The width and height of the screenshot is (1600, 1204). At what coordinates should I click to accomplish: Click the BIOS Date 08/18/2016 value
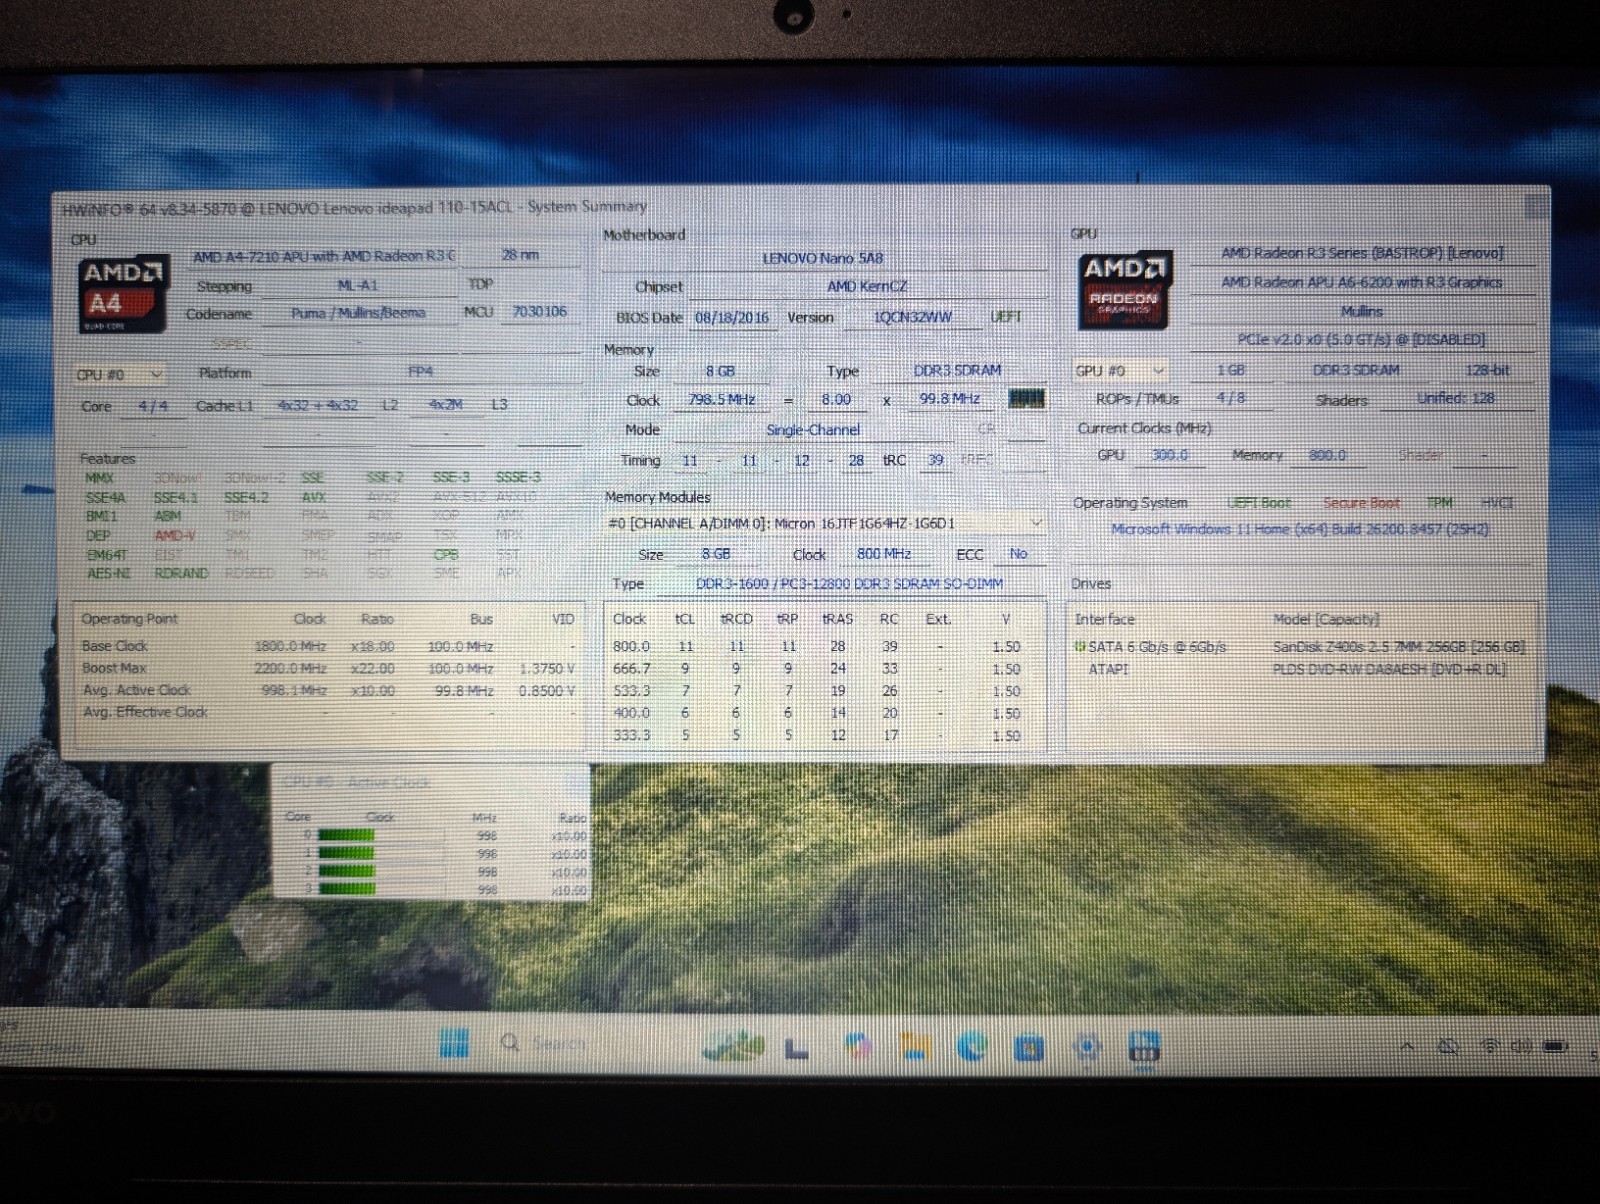(x=732, y=317)
